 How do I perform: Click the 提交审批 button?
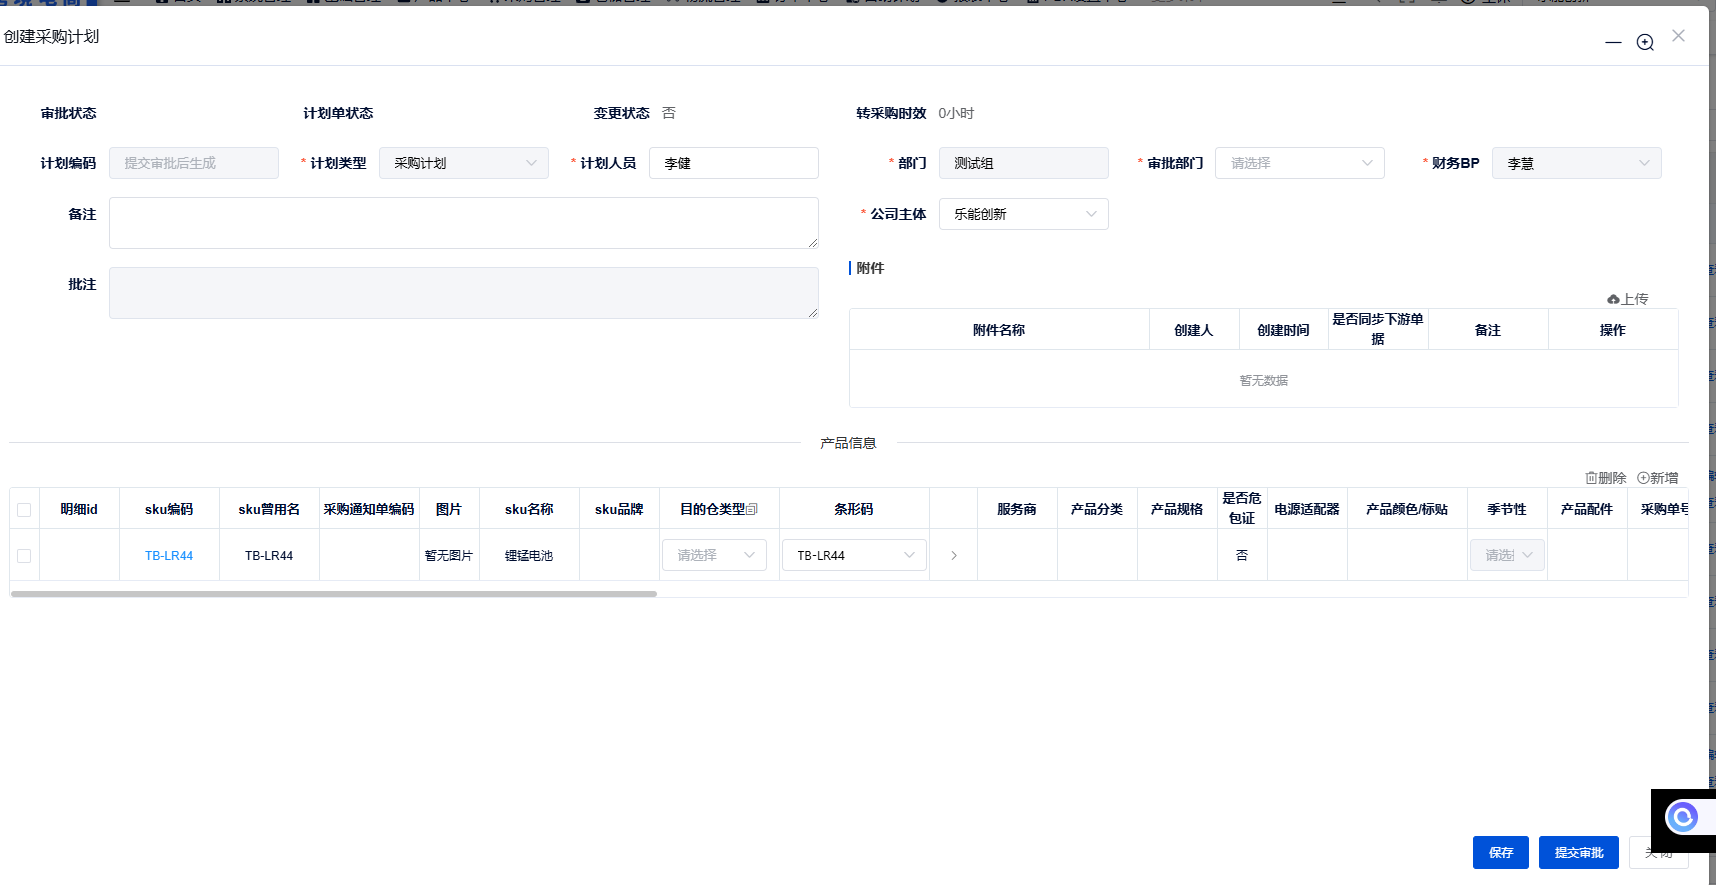click(1578, 852)
